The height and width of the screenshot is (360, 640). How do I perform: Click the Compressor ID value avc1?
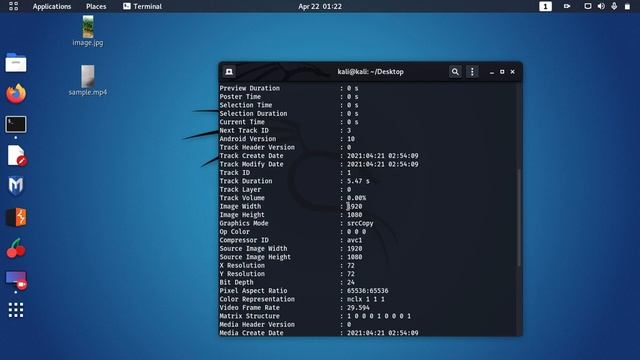(354, 240)
